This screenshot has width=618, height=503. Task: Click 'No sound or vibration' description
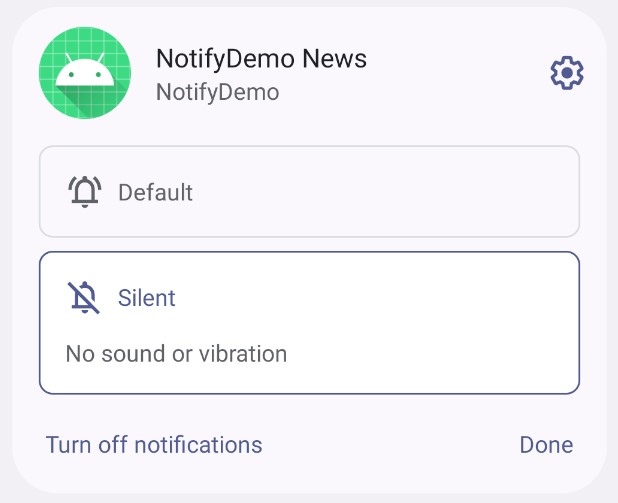(x=176, y=354)
